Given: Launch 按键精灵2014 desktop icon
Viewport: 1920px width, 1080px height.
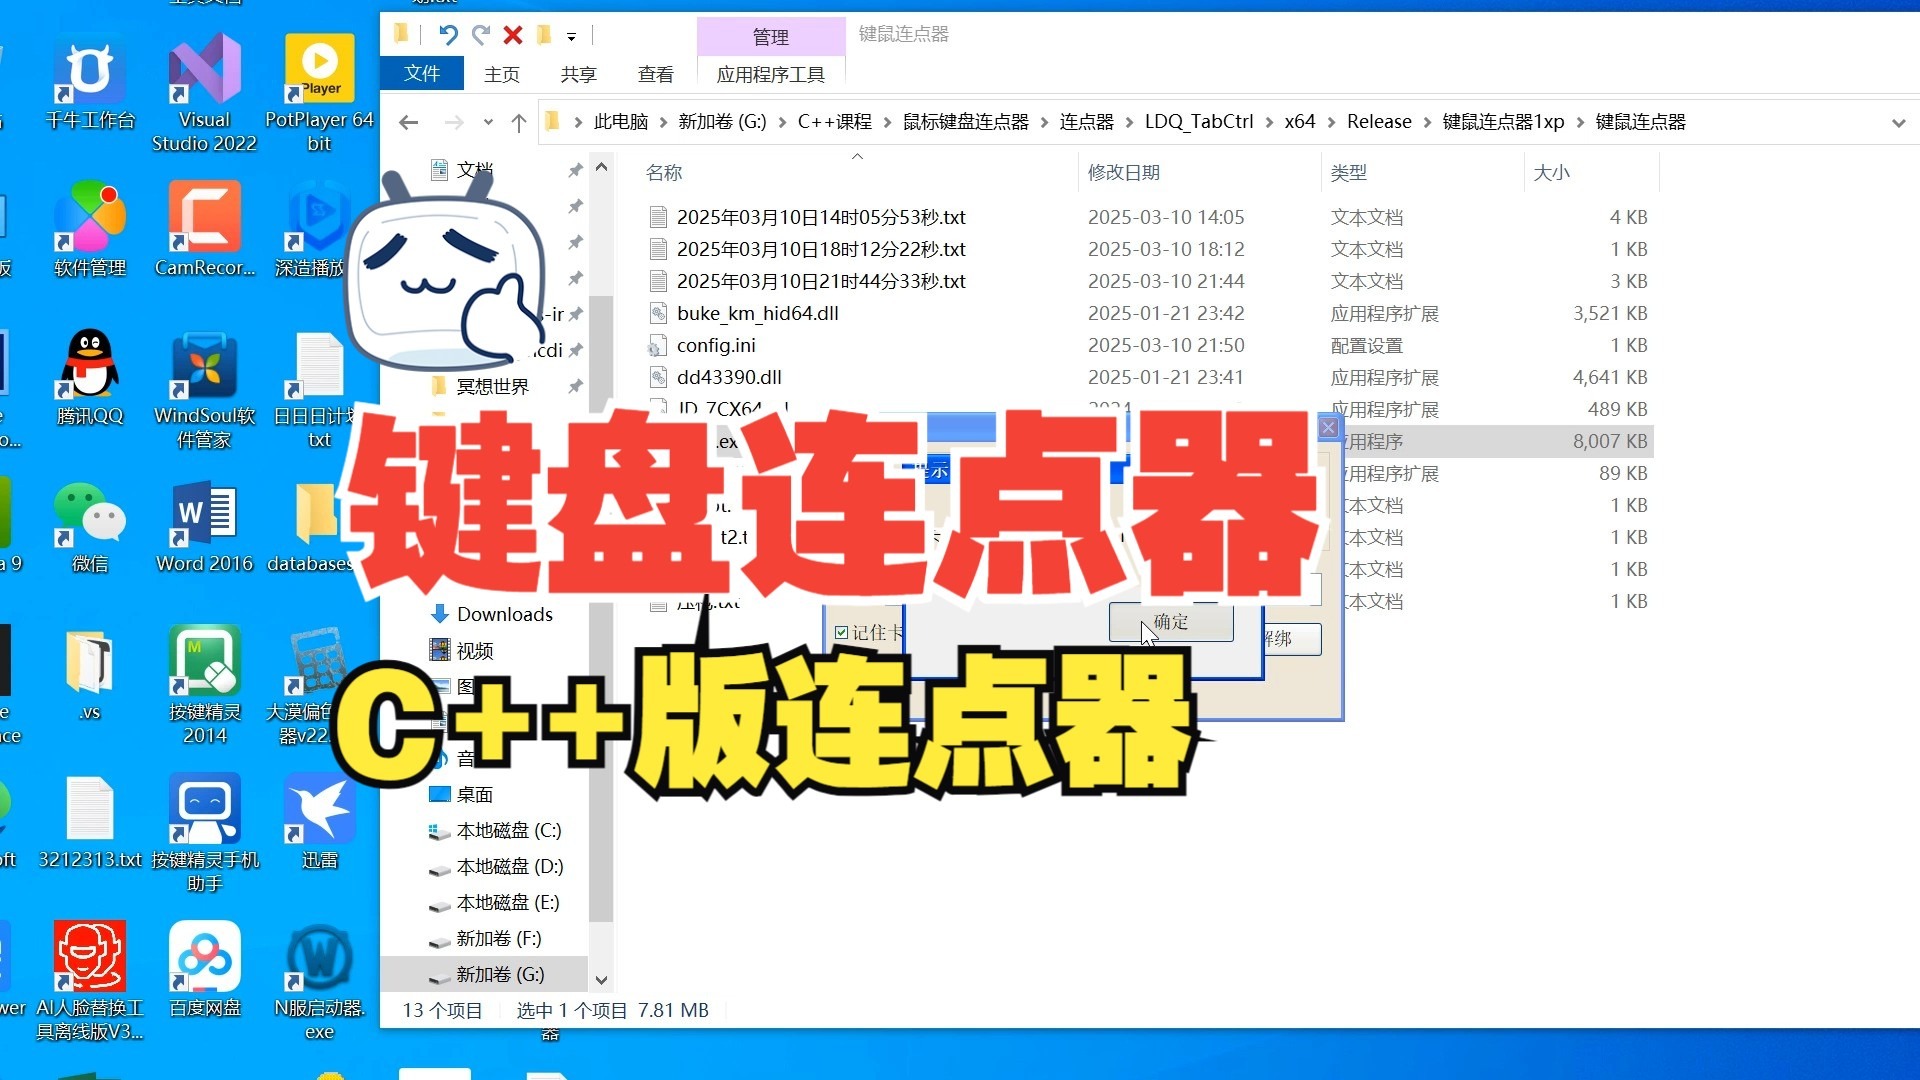Looking at the screenshot, I should click(204, 685).
